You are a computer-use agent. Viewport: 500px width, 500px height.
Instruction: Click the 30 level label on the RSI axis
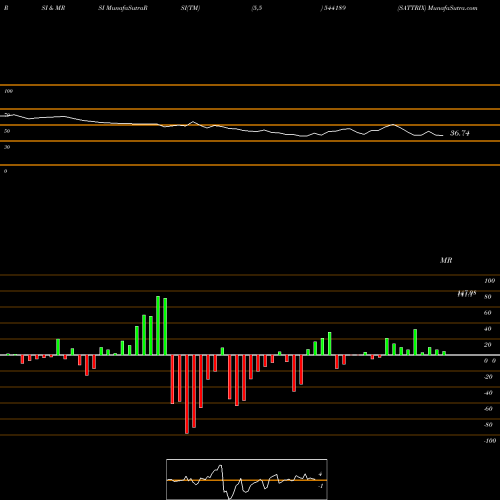(7, 147)
